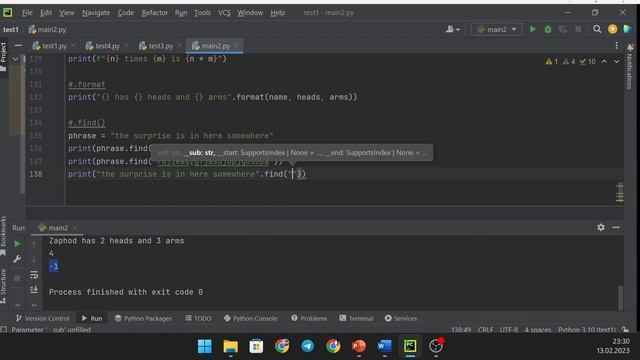Hide the Run tool window

tap(616, 227)
